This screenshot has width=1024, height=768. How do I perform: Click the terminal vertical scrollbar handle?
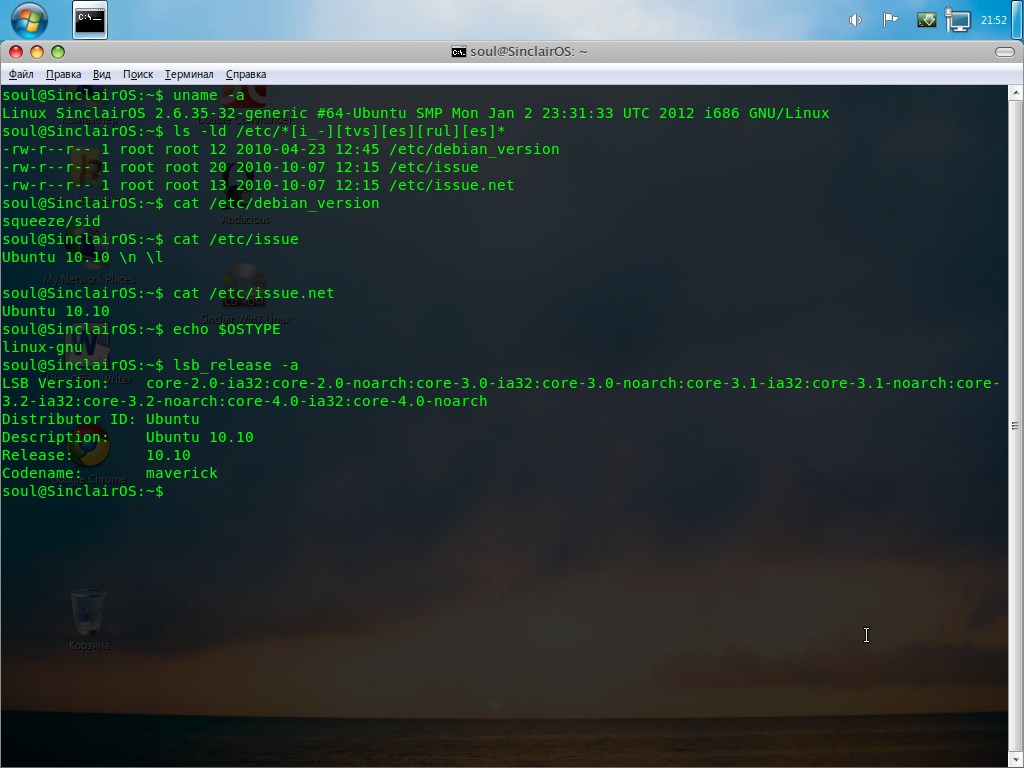coord(1016,426)
